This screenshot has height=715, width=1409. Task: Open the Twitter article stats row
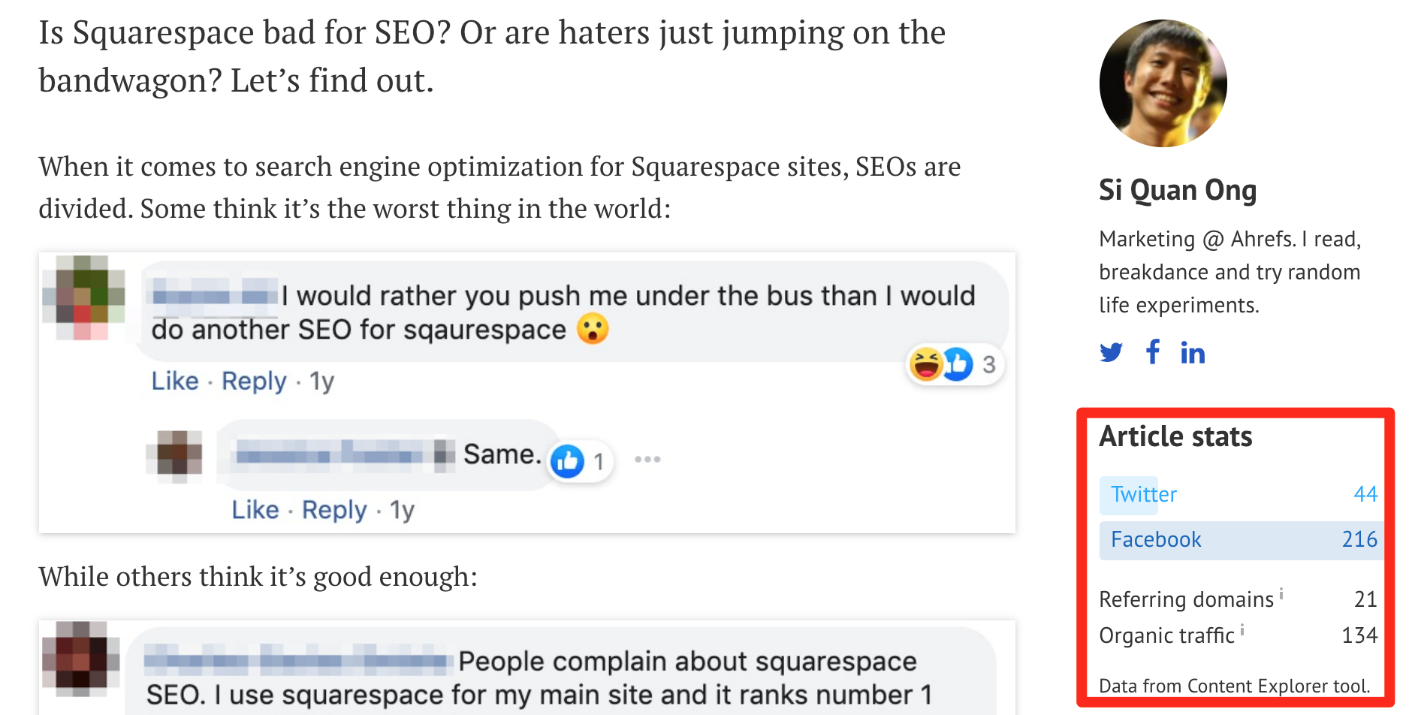(1239, 494)
